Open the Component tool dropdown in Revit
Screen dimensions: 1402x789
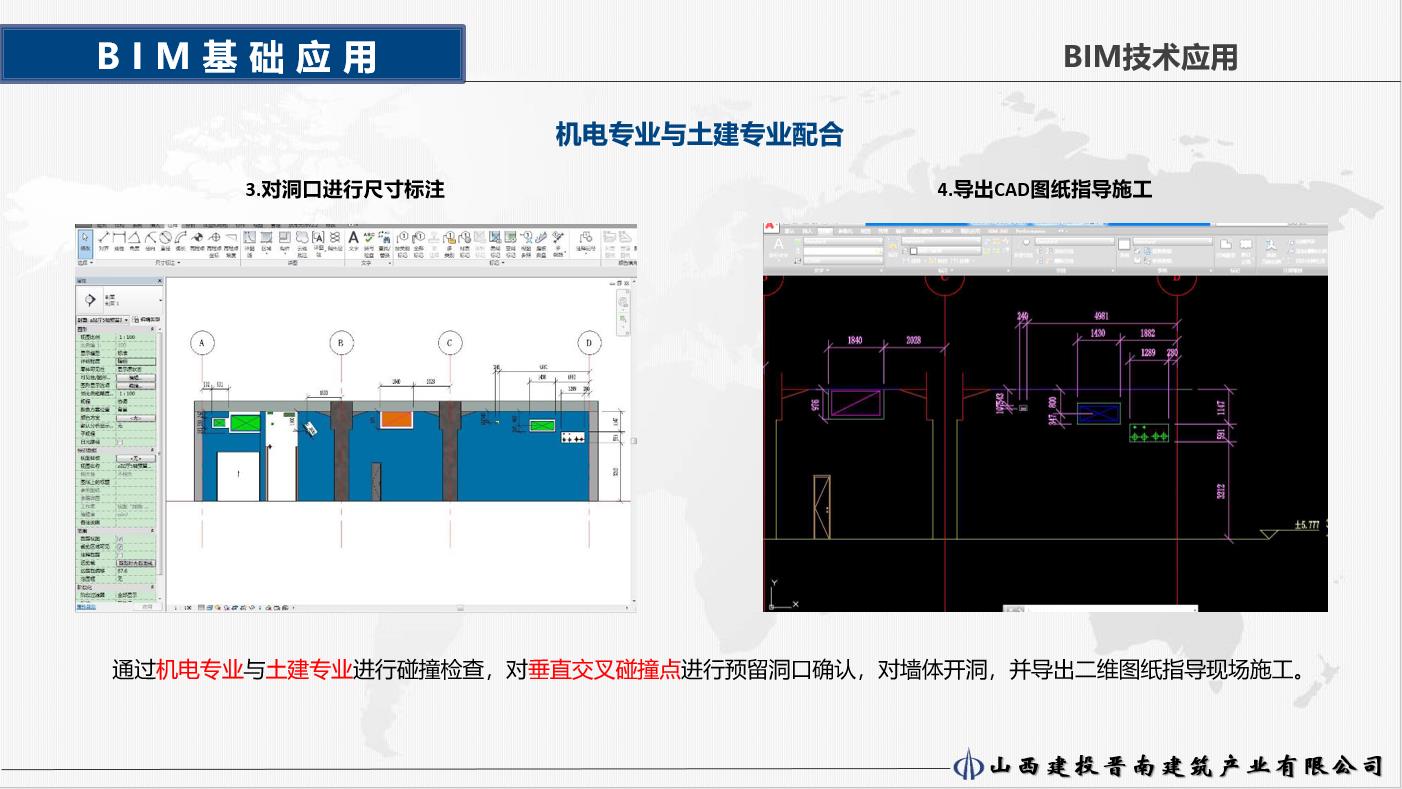tap(285, 254)
